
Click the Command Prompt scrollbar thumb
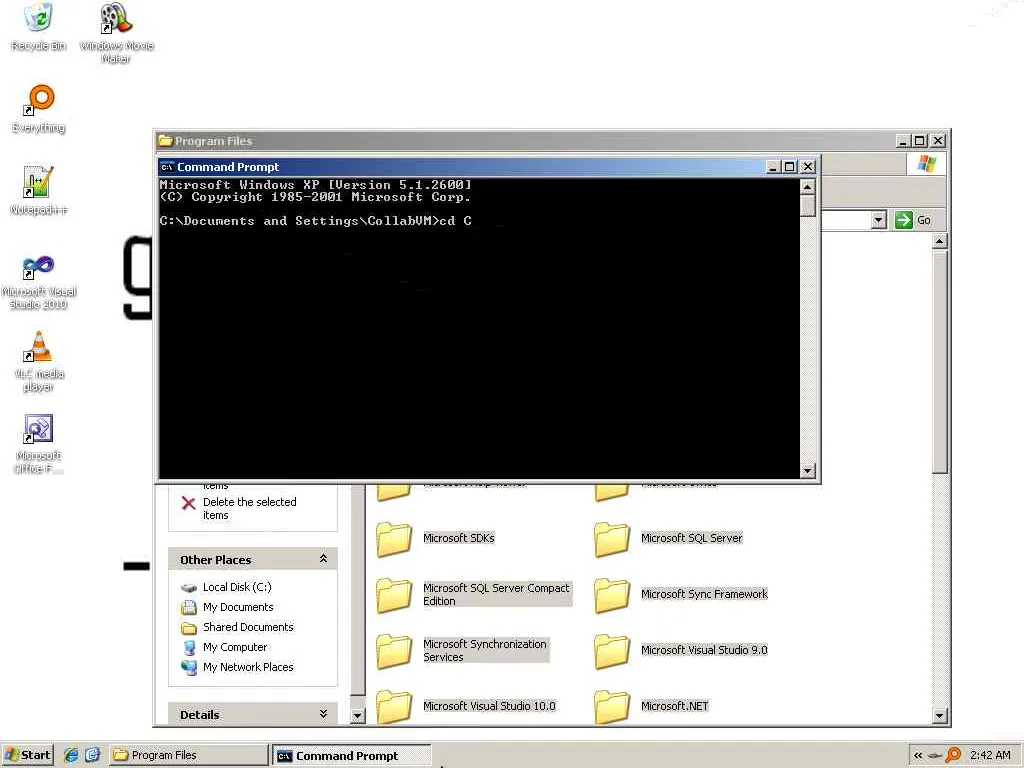coord(808,206)
